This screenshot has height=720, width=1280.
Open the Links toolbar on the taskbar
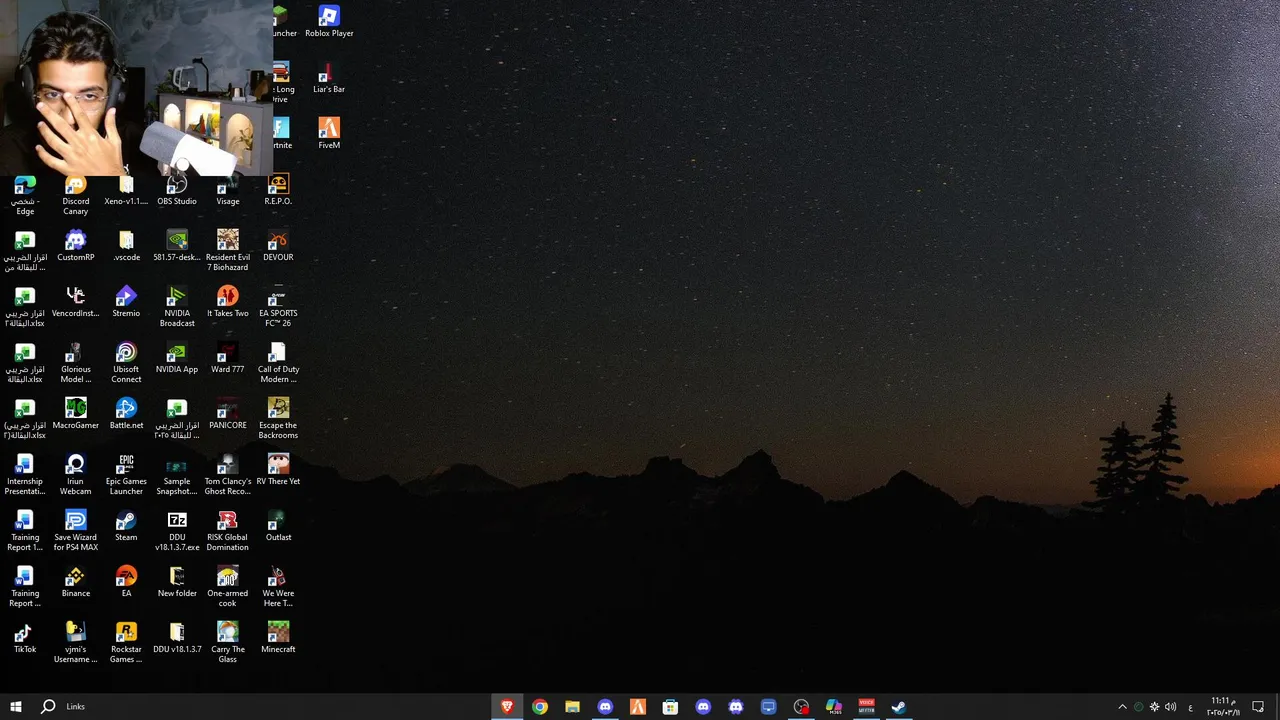click(x=76, y=706)
